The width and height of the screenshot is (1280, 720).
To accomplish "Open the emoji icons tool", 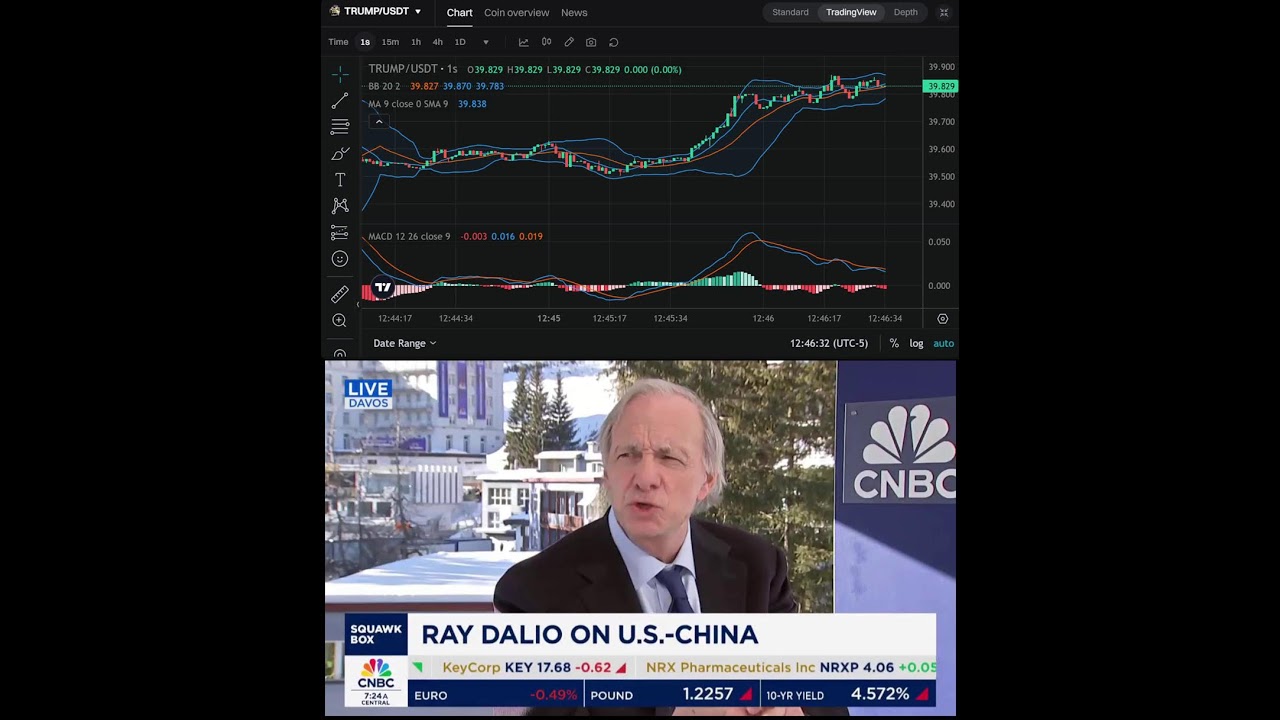I will 340,259.
